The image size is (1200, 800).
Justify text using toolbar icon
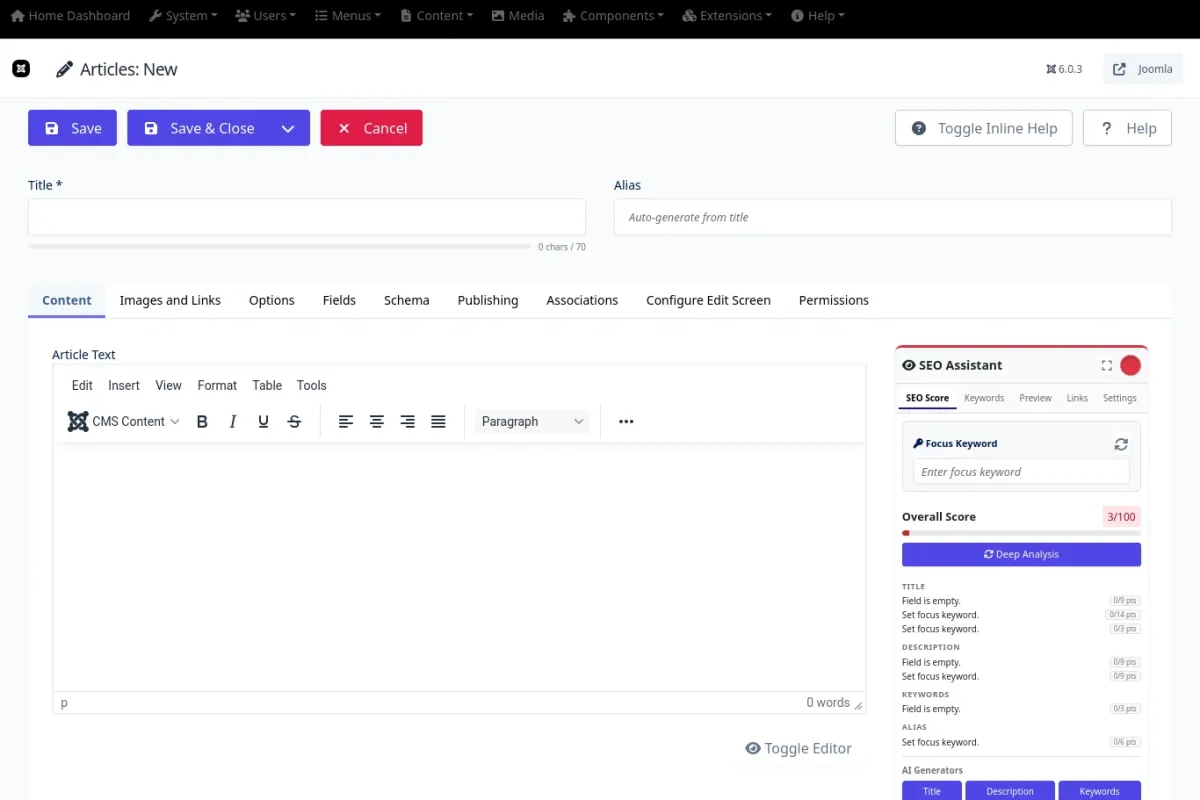coord(438,422)
